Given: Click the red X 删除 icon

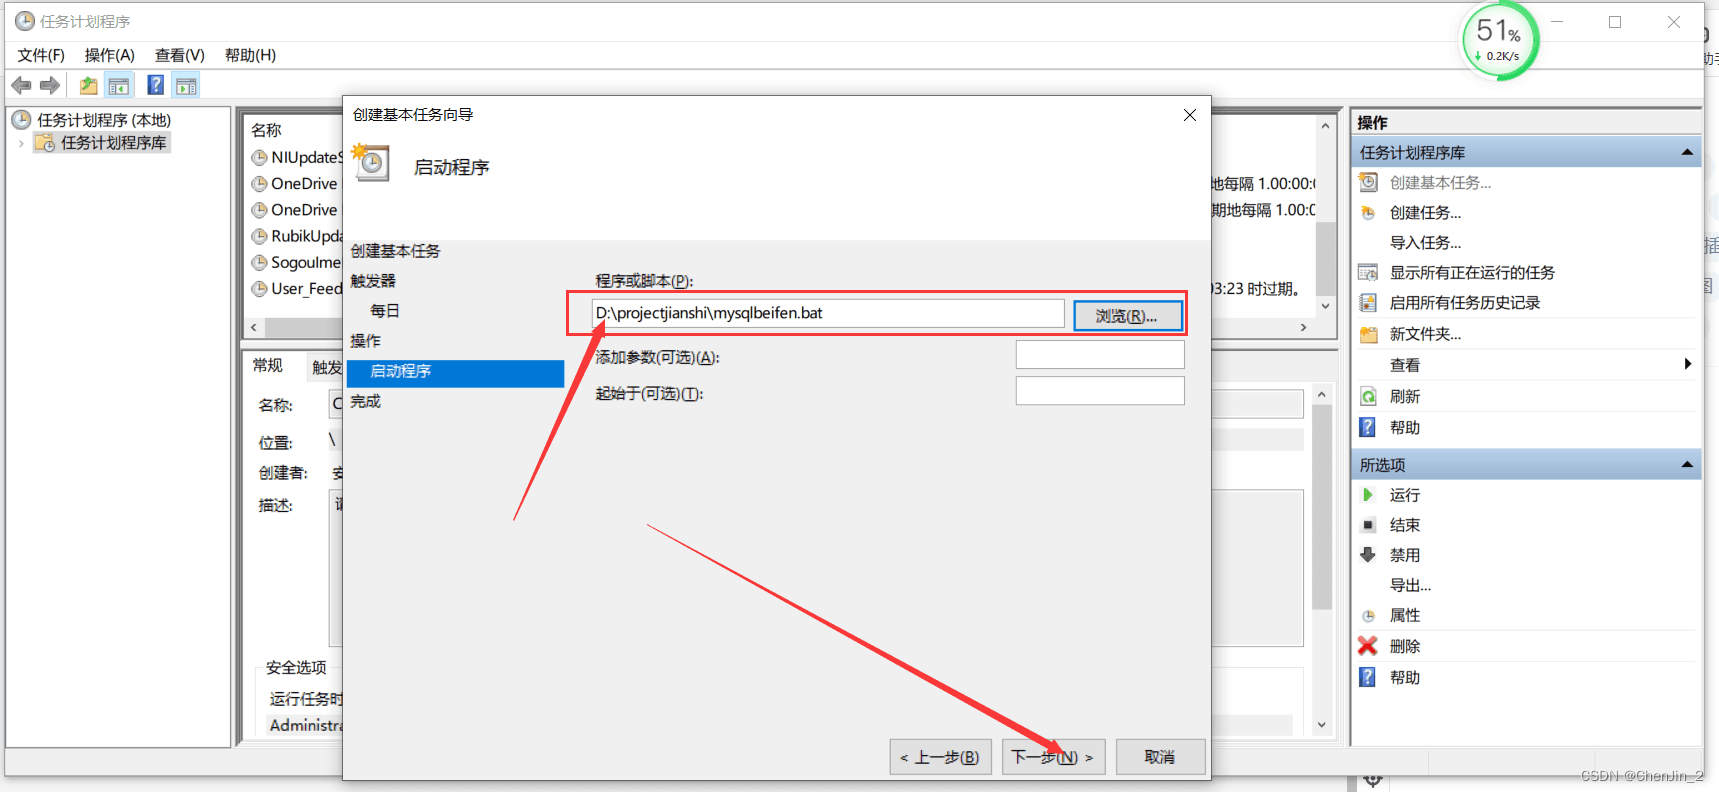Looking at the screenshot, I should [1368, 646].
